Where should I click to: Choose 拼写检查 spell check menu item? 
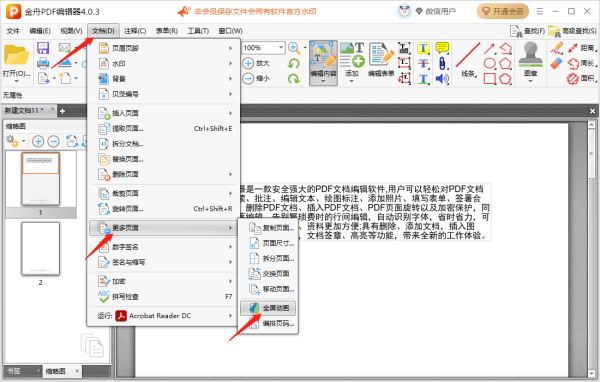[163, 297]
